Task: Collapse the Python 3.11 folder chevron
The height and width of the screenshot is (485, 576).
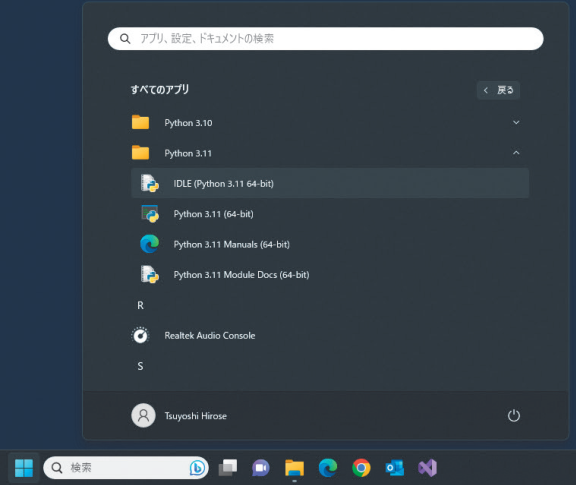Action: coord(516,152)
